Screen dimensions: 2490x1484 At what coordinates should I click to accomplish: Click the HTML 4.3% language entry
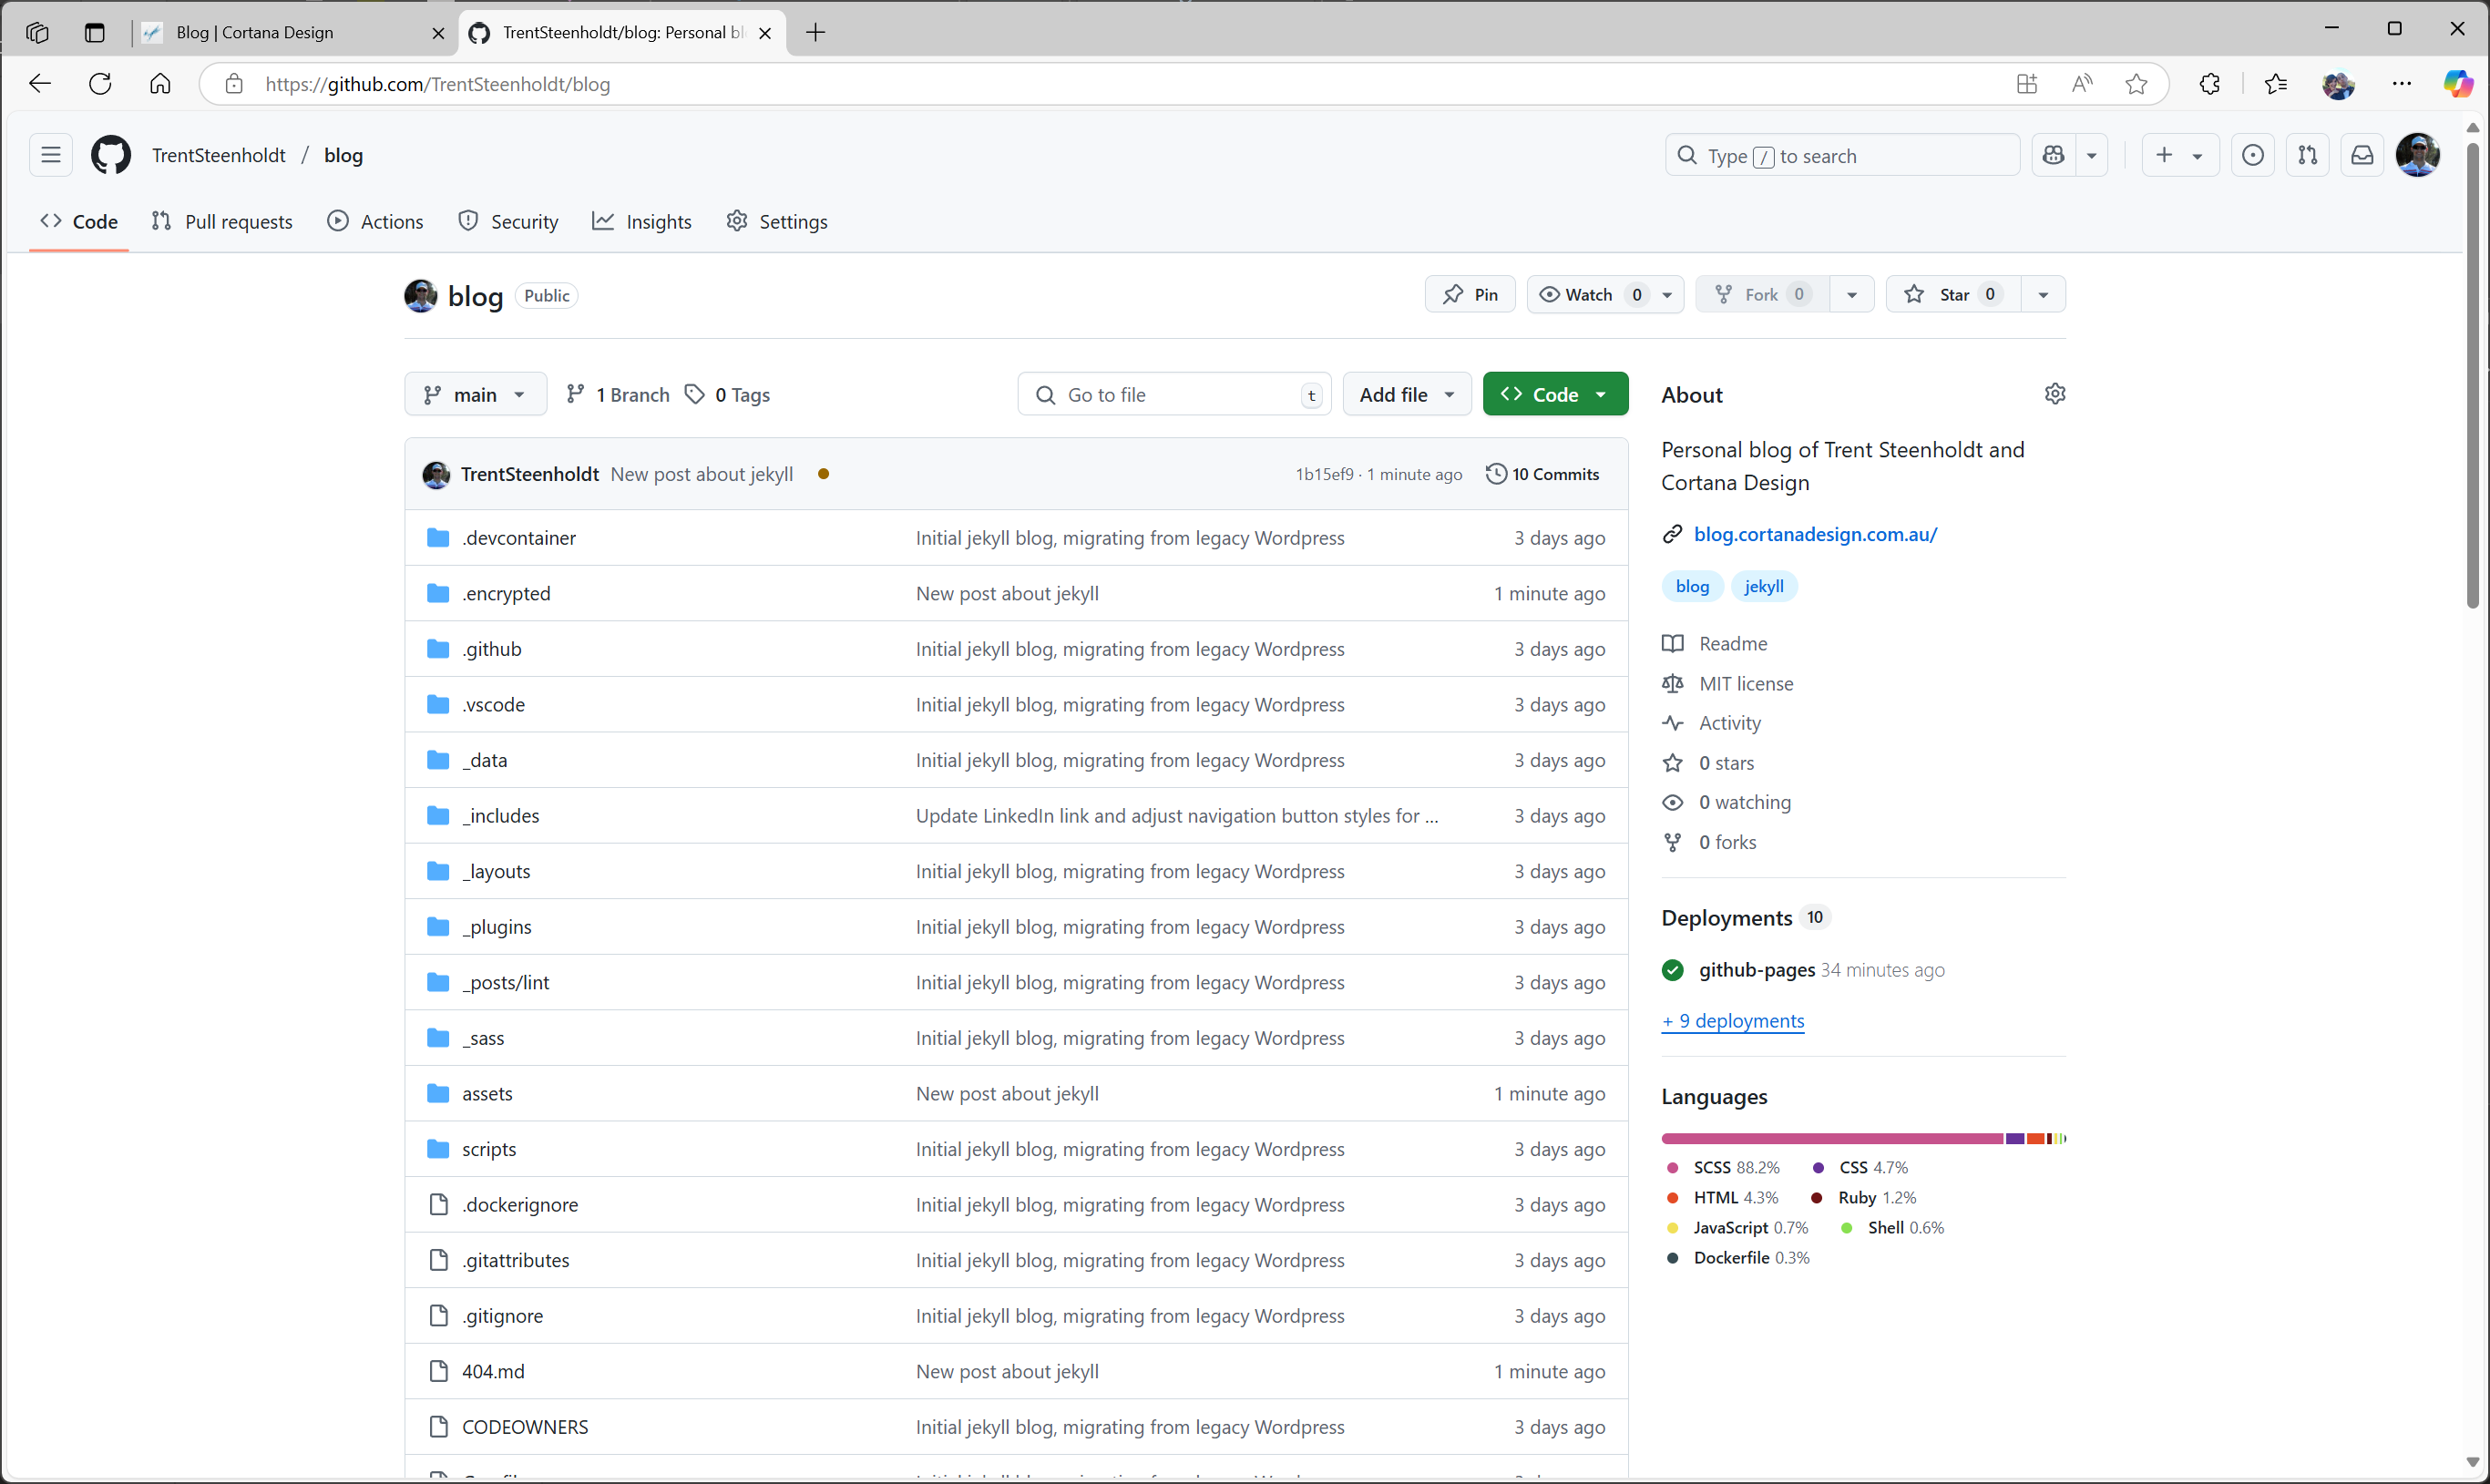tap(1722, 1197)
